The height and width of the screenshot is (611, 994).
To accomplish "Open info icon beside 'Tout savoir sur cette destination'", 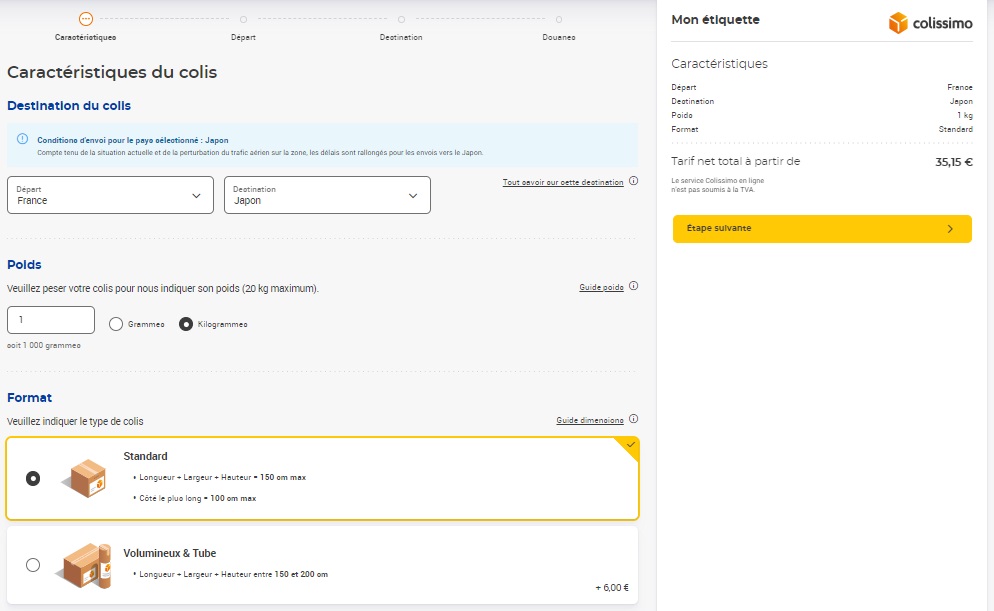I will tap(633, 181).
